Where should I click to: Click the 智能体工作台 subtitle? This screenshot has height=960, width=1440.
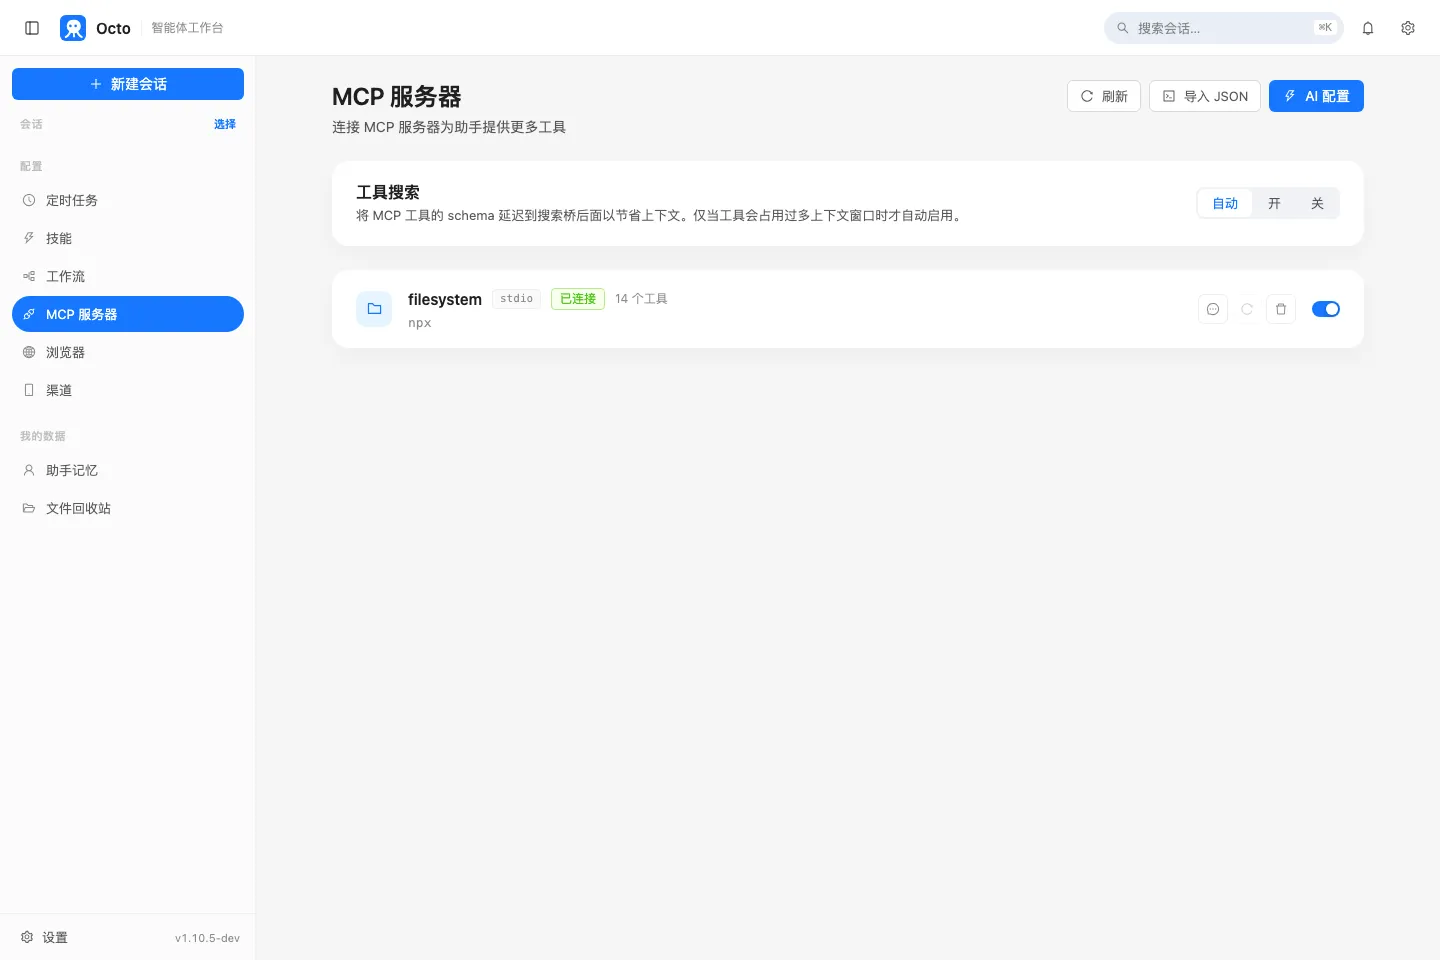[187, 28]
